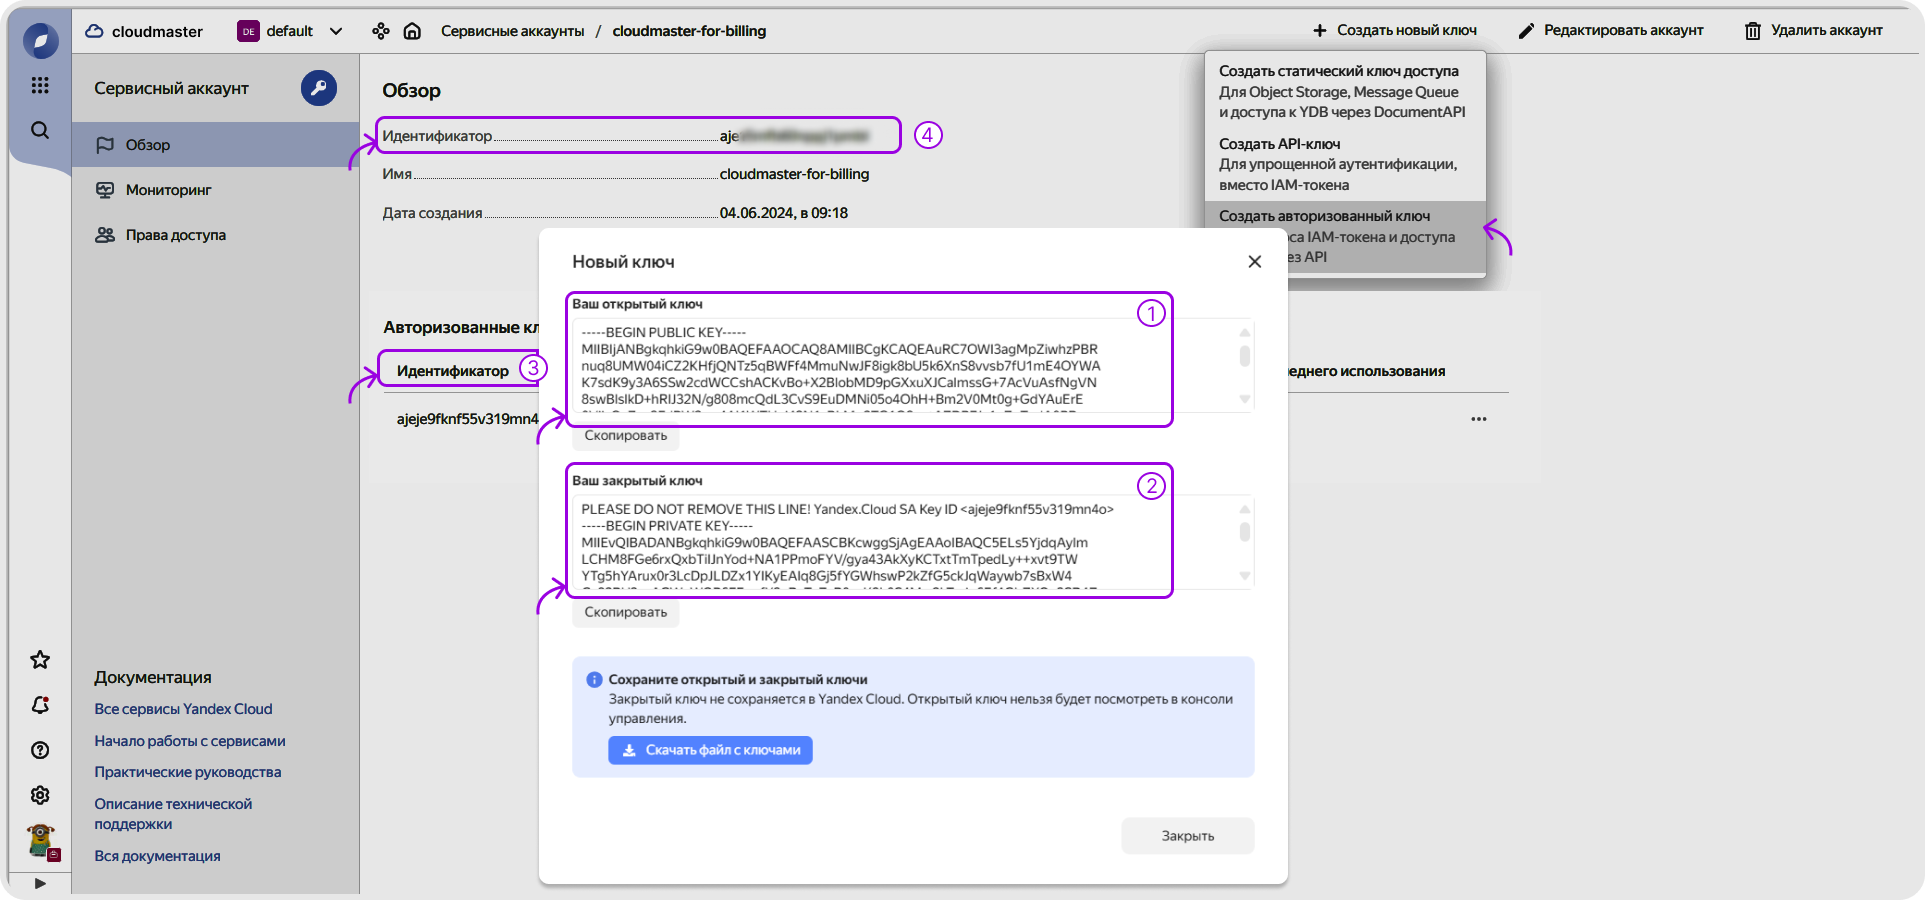Open settings gear icon in sidebar
1925x900 pixels.
point(40,795)
